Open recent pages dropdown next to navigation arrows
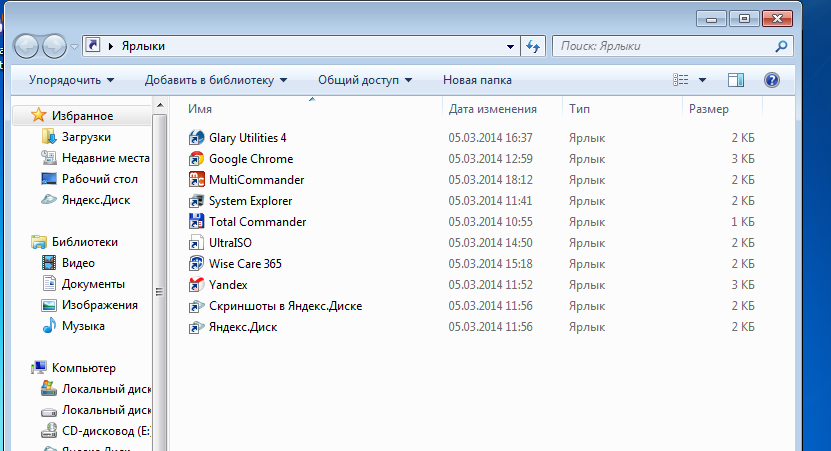The width and height of the screenshot is (831, 451). [x=74, y=47]
